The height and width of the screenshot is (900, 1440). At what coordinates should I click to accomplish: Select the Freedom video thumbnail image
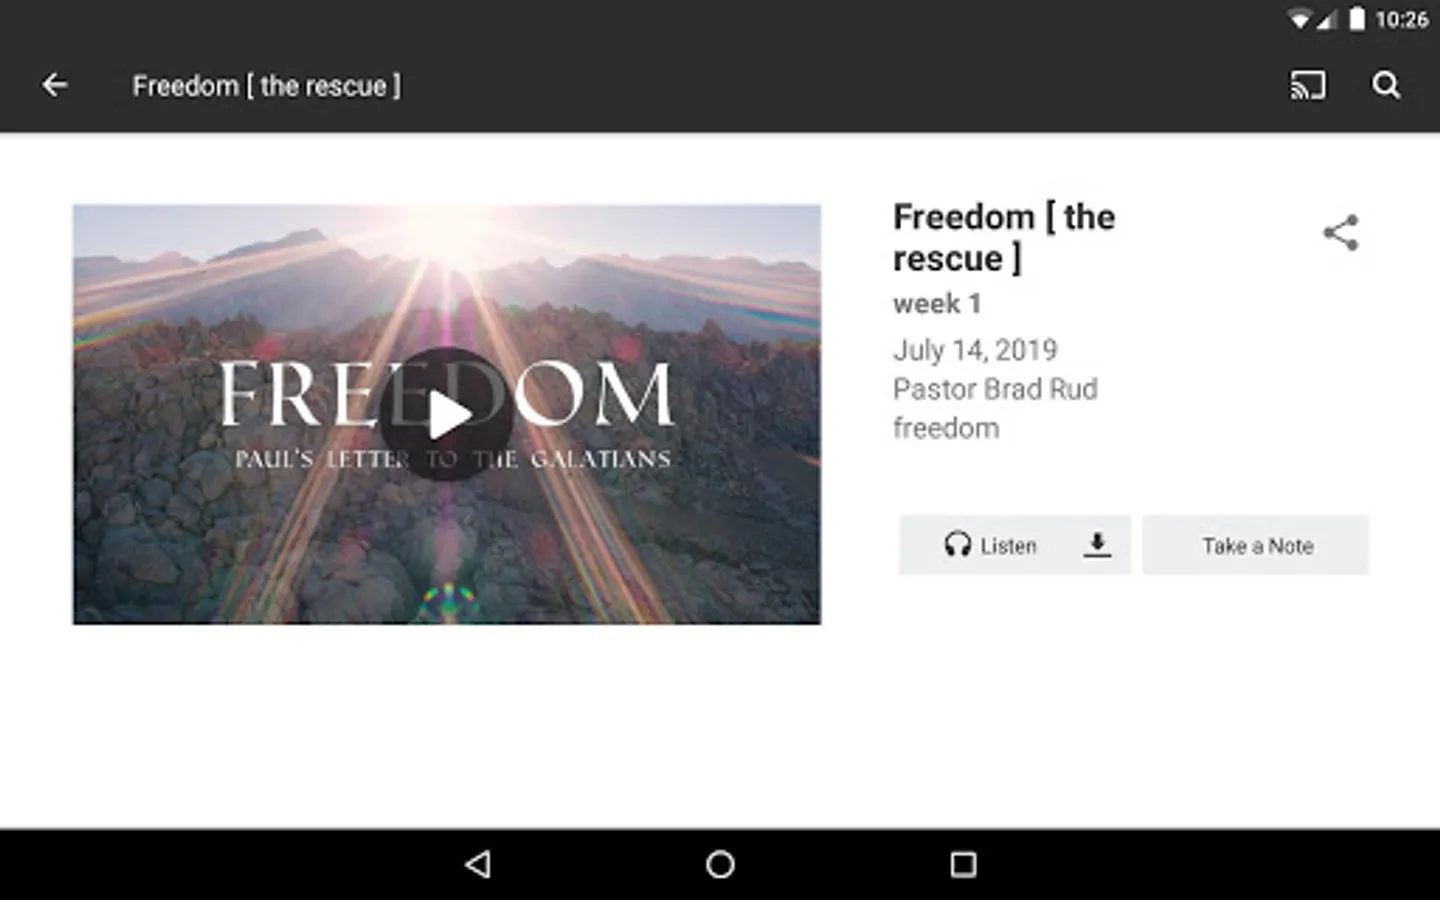(x=446, y=414)
